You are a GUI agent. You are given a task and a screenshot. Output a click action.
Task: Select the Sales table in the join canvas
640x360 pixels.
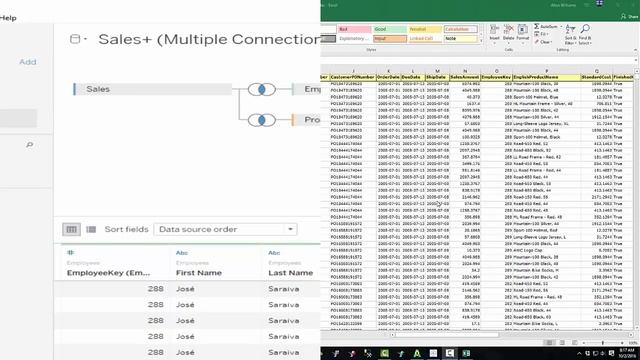tap(153, 89)
